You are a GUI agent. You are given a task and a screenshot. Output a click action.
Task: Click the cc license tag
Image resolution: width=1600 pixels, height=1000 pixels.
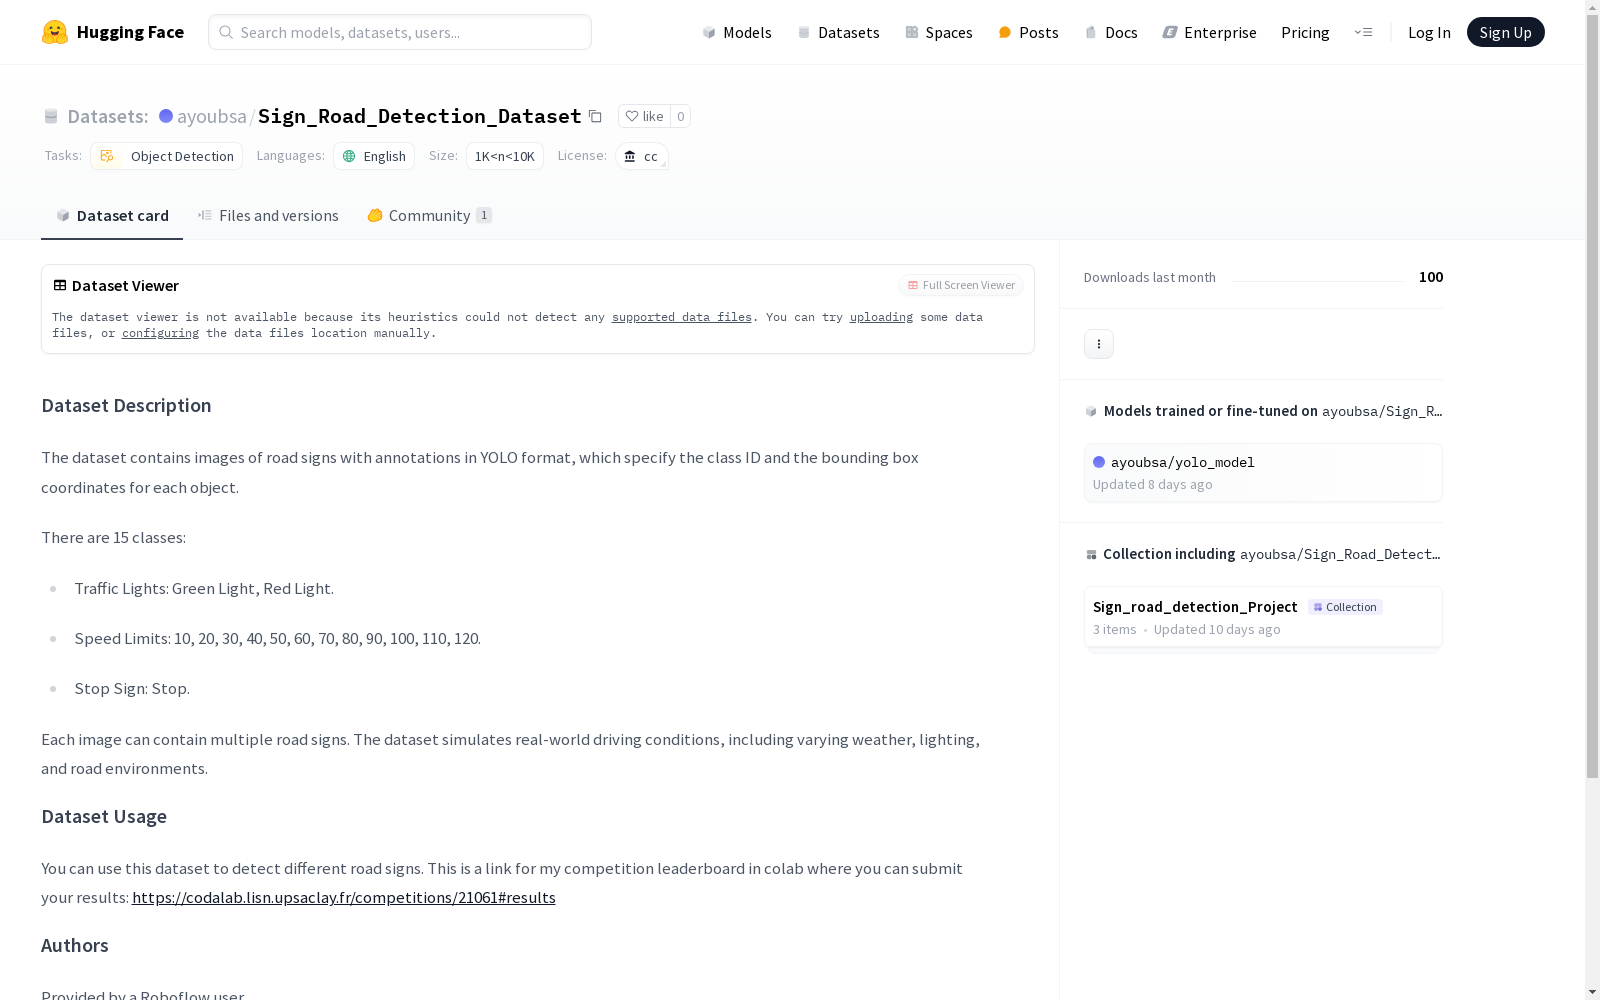coord(641,156)
